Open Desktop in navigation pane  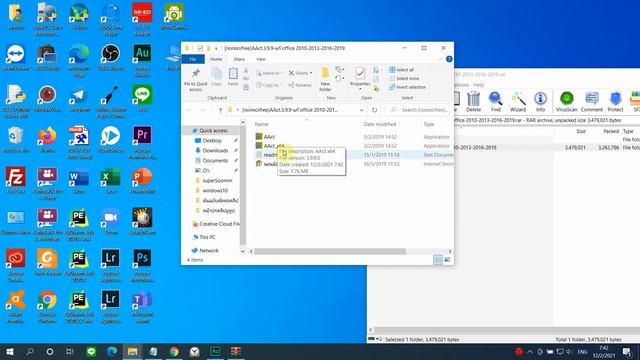click(212, 140)
